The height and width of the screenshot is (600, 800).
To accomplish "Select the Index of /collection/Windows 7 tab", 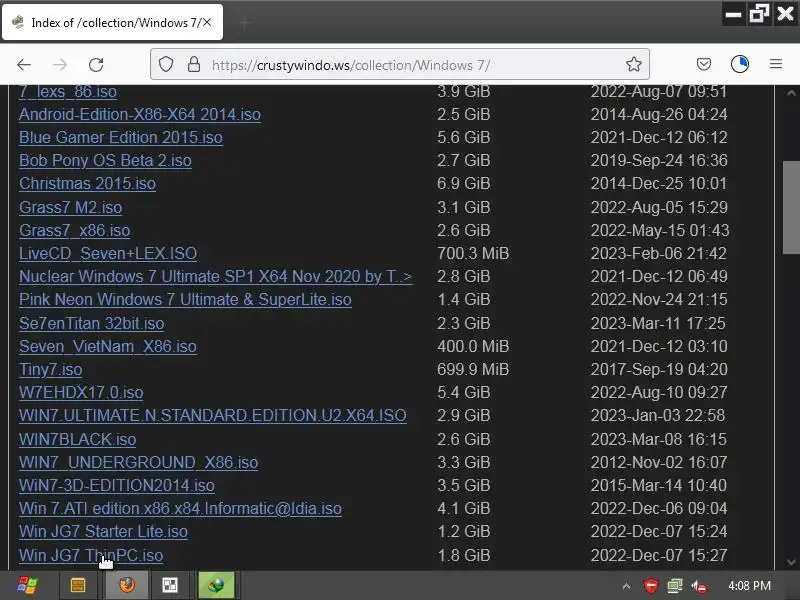I will (x=112, y=22).
